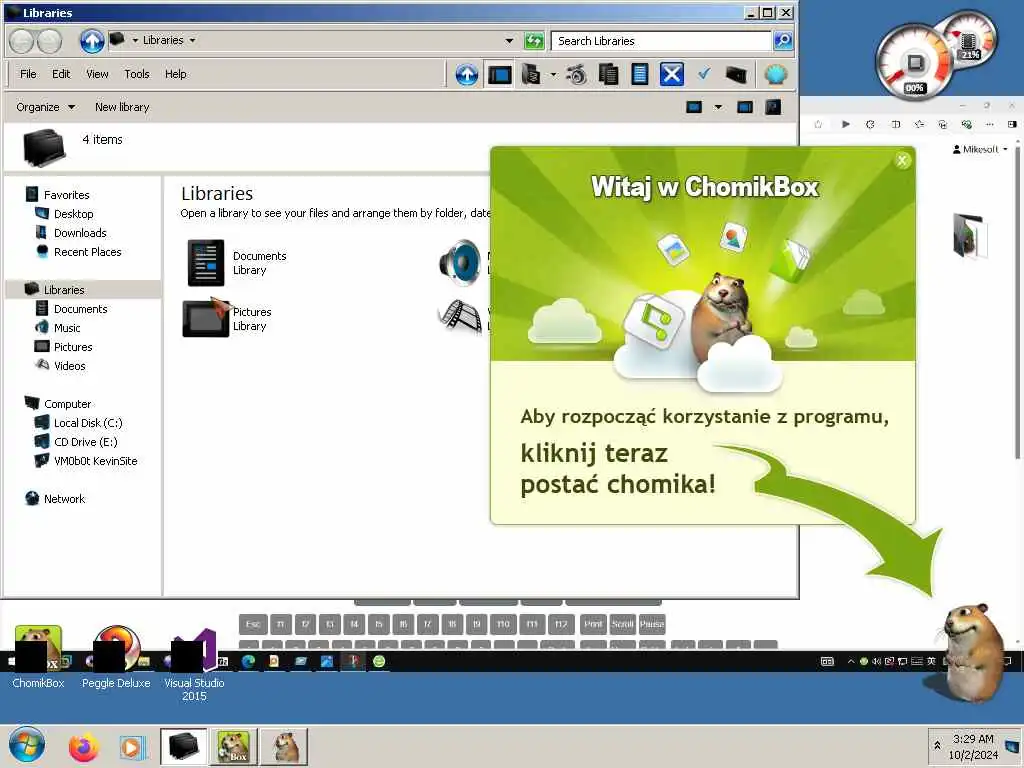Select Recent Places in the navigation pane
The height and width of the screenshot is (768, 1024).
88,252
